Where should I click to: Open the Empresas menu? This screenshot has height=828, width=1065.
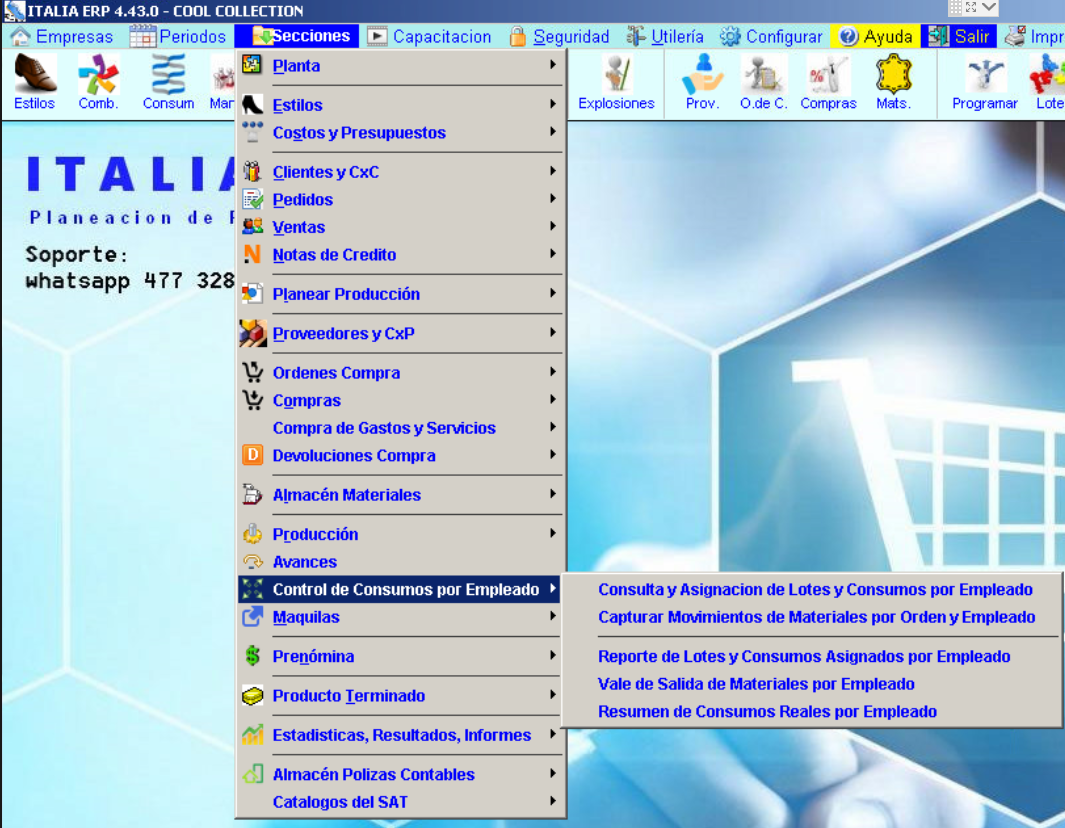coord(62,36)
